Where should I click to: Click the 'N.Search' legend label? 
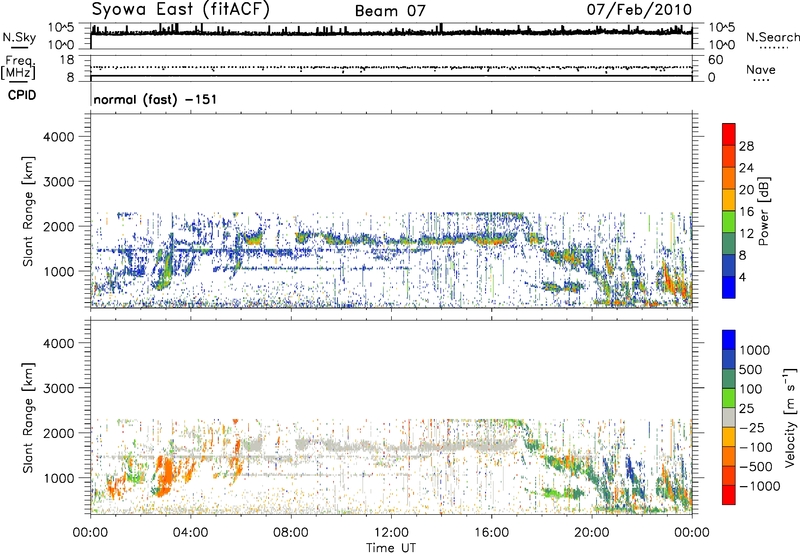pyautogui.click(x=772, y=37)
